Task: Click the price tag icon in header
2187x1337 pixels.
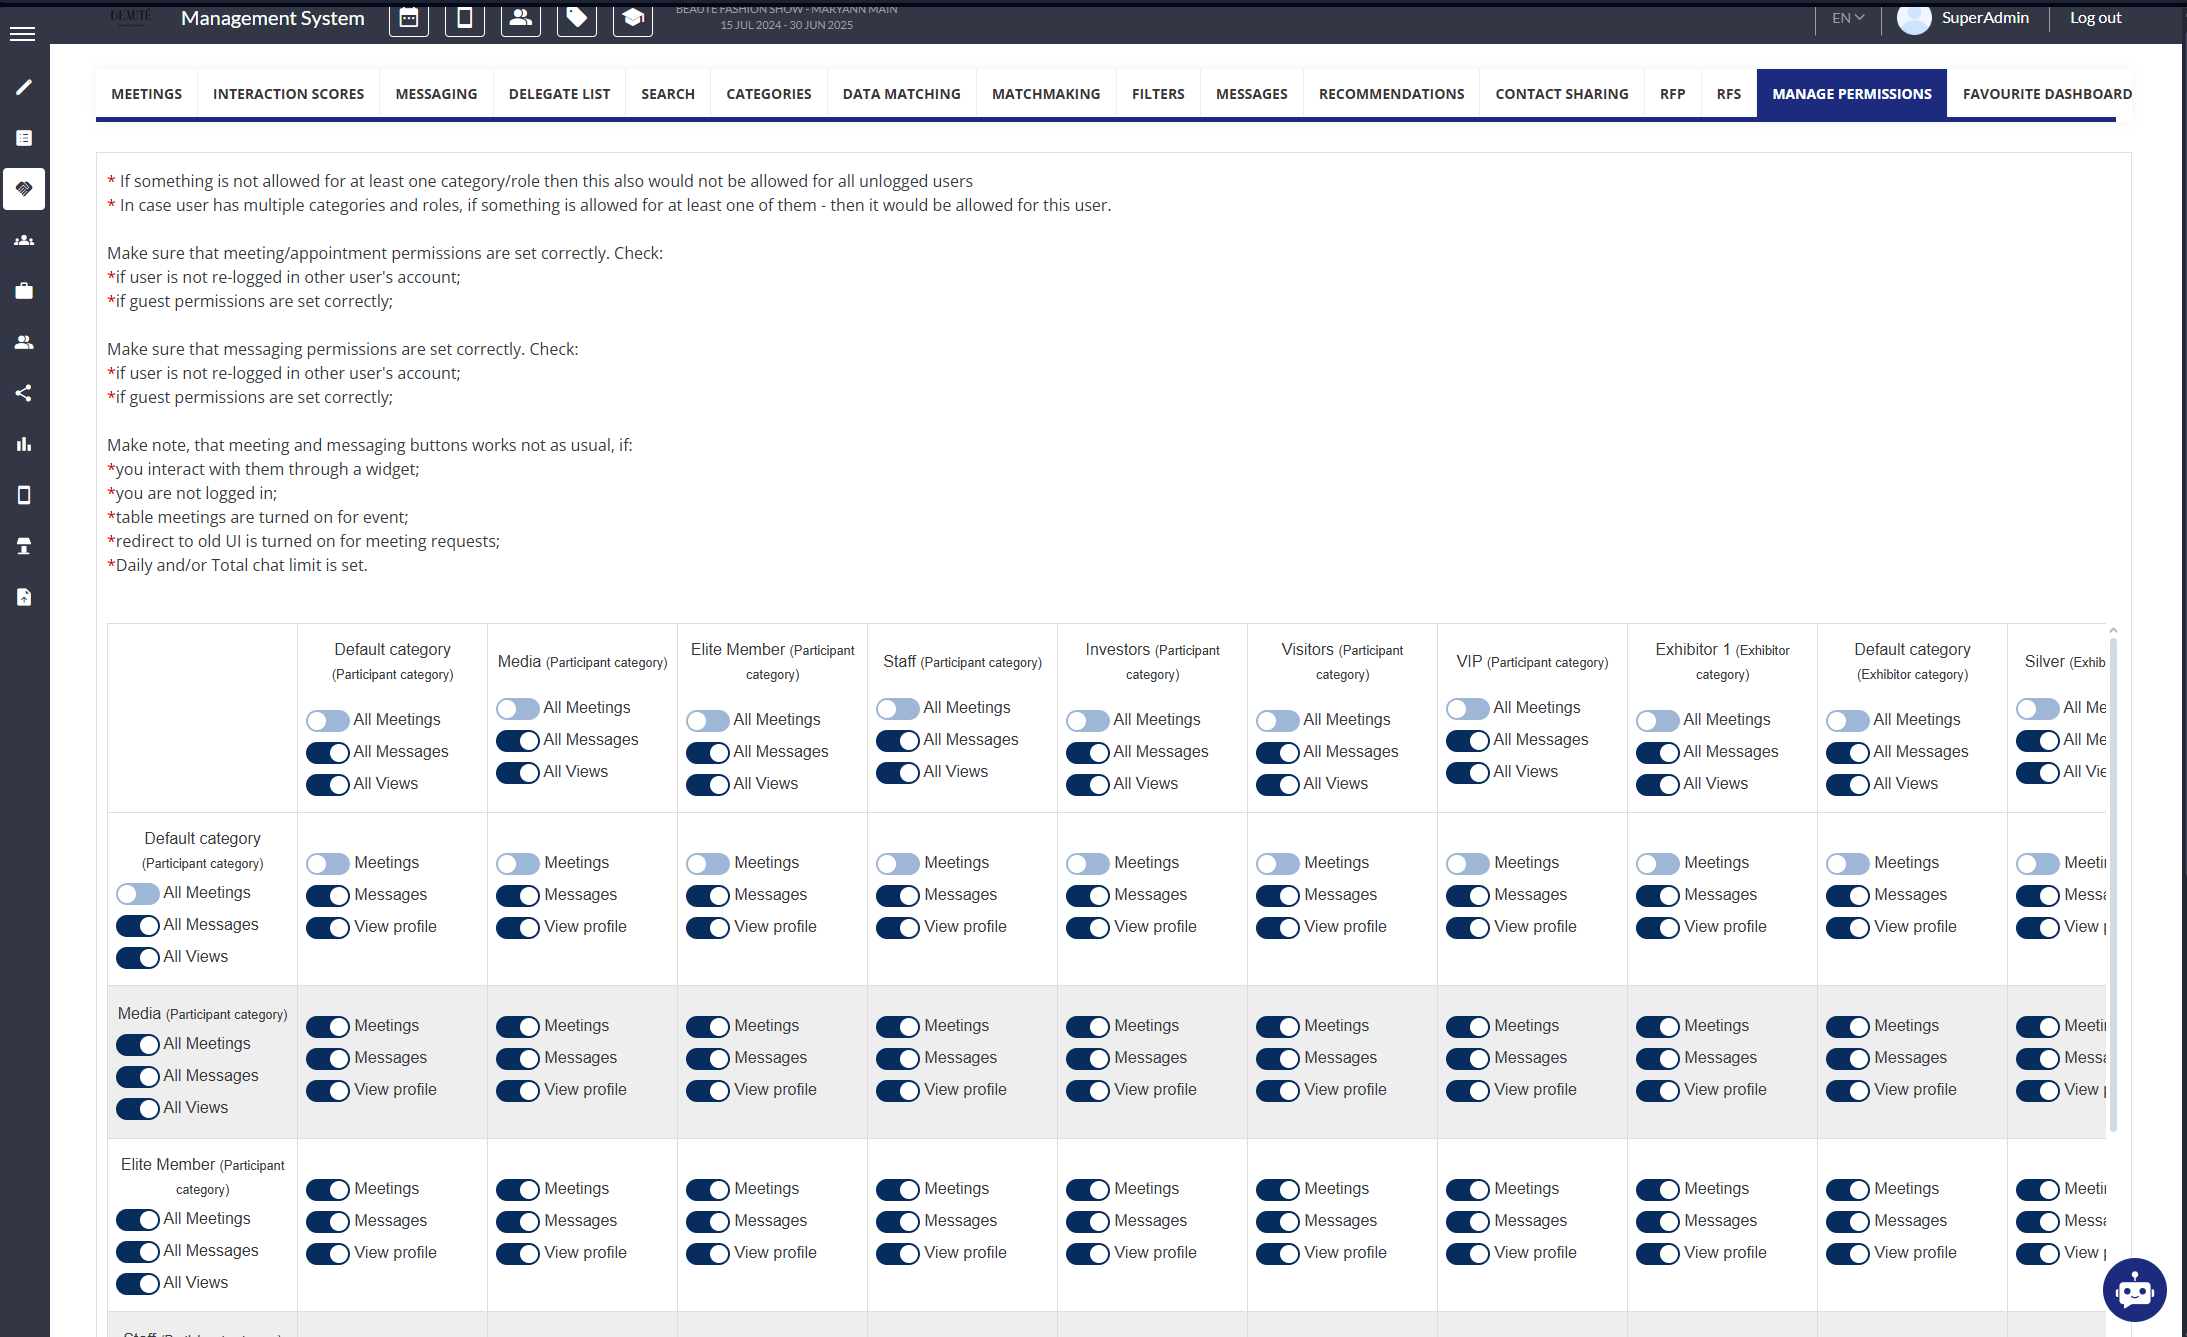Action: [x=576, y=18]
